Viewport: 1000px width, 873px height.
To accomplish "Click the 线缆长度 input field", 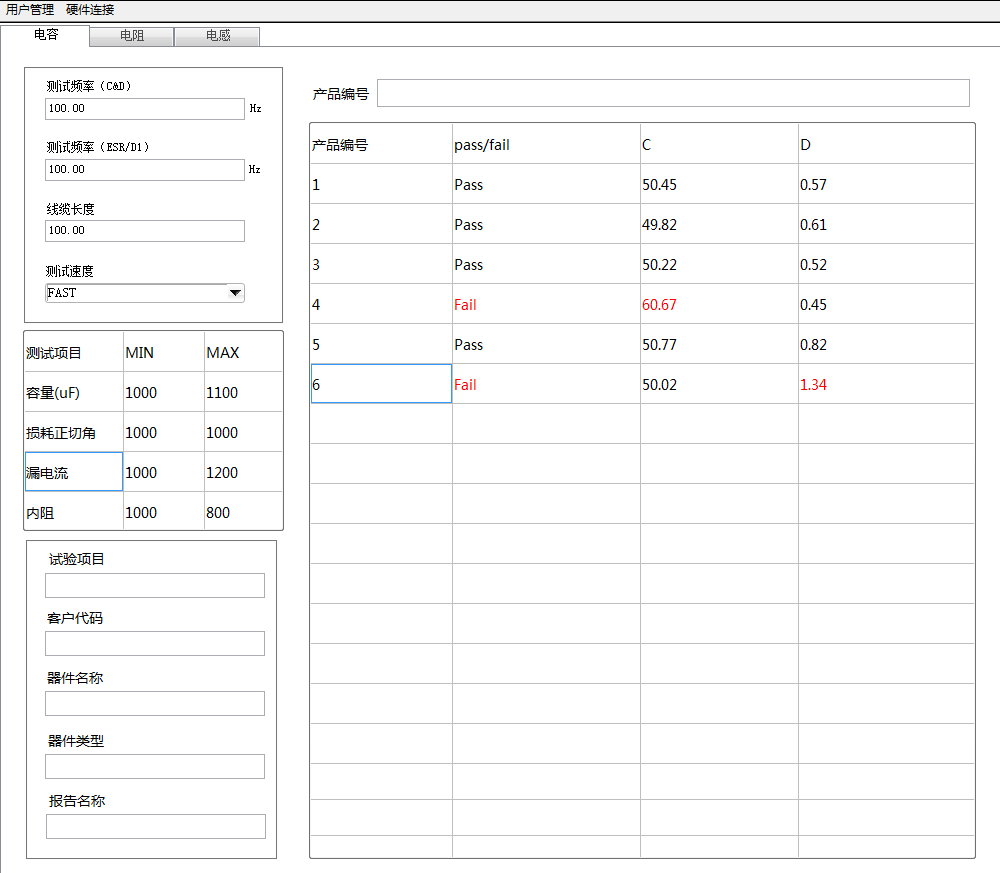I will (145, 231).
